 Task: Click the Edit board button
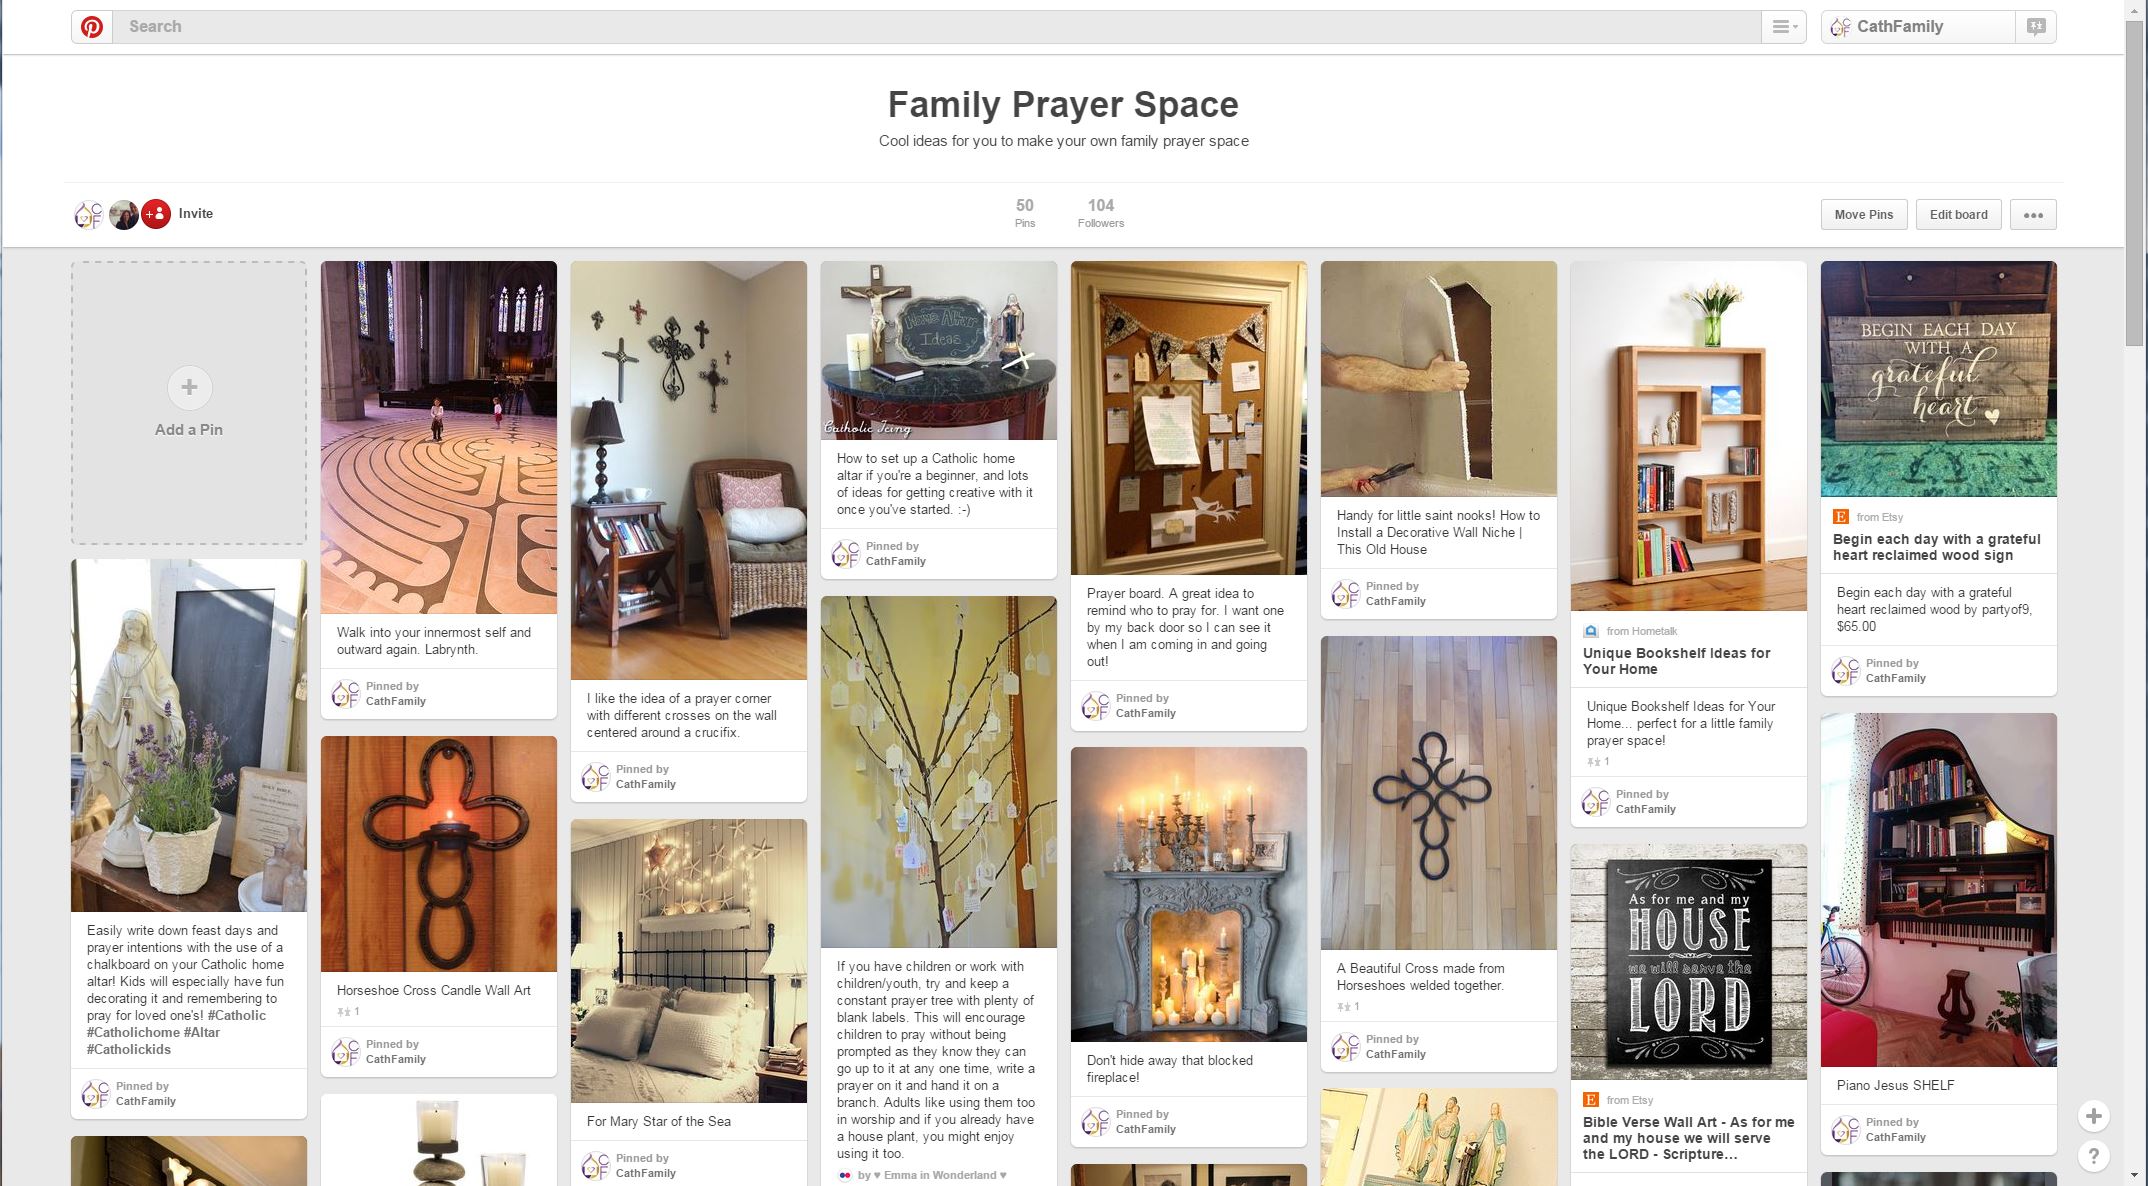(x=1959, y=215)
